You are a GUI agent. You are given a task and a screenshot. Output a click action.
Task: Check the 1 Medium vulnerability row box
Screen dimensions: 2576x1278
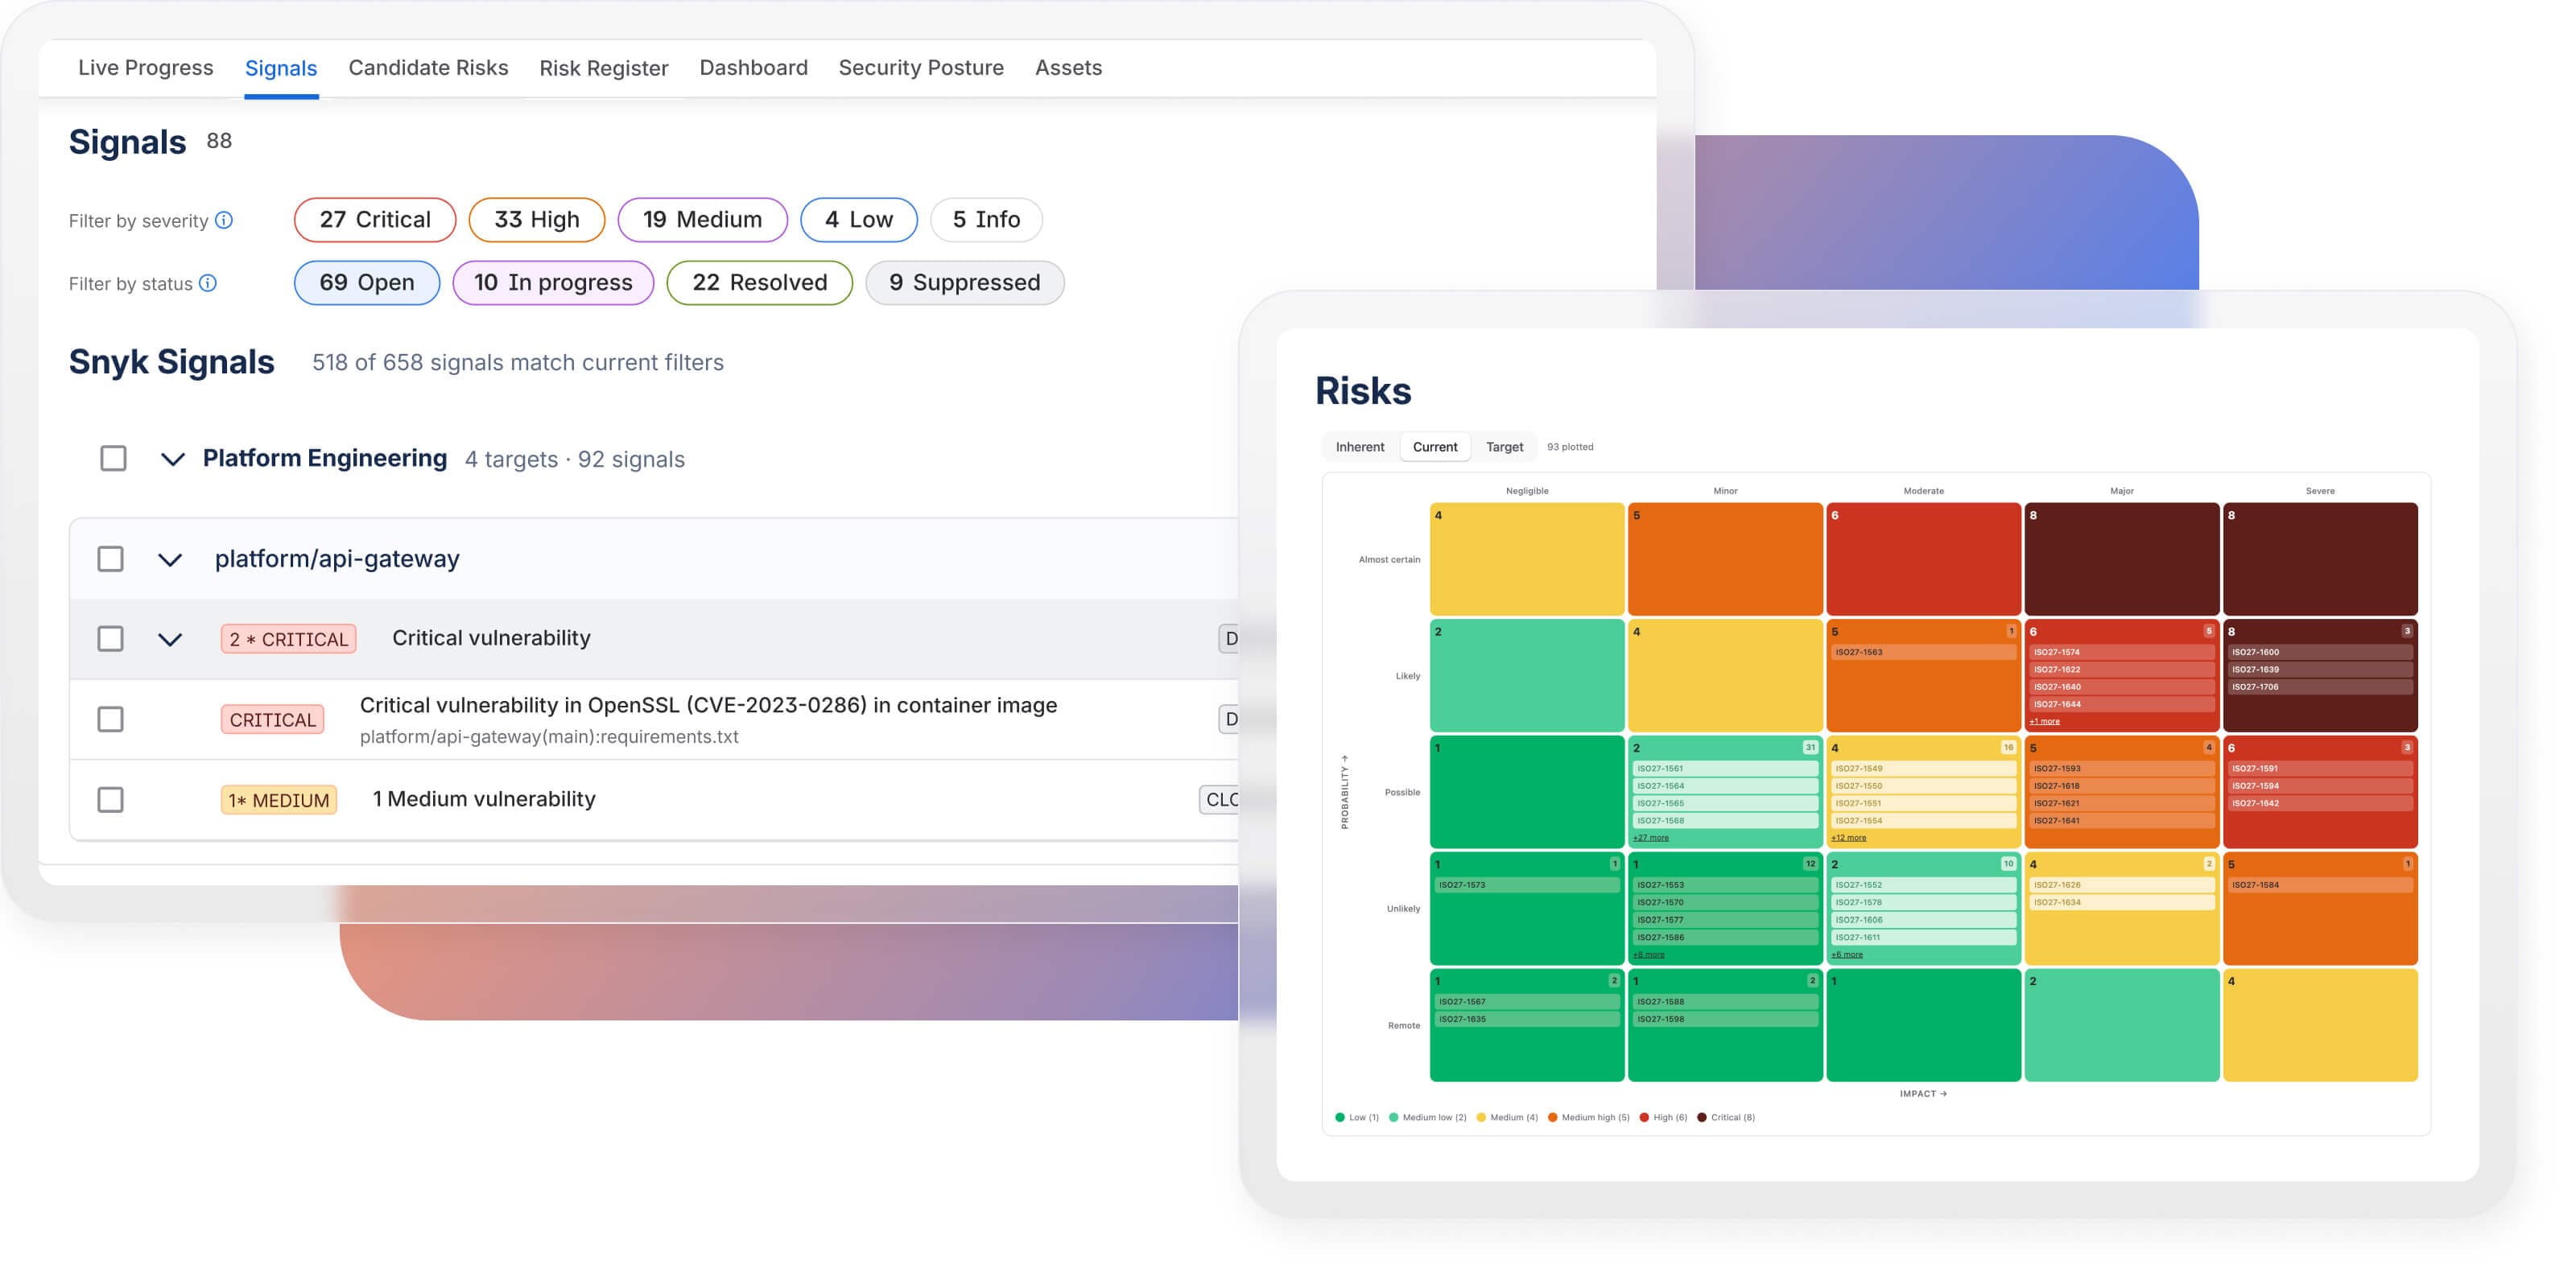click(110, 799)
